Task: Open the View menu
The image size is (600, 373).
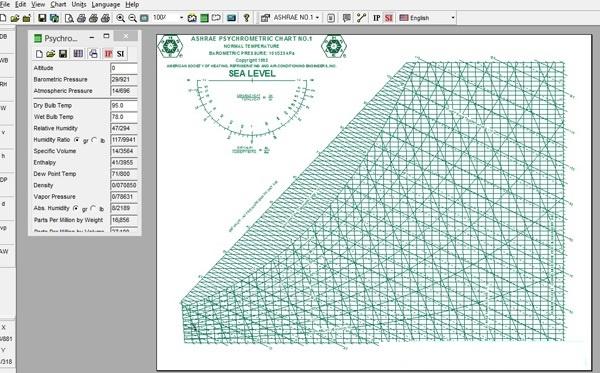Action: [x=38, y=5]
